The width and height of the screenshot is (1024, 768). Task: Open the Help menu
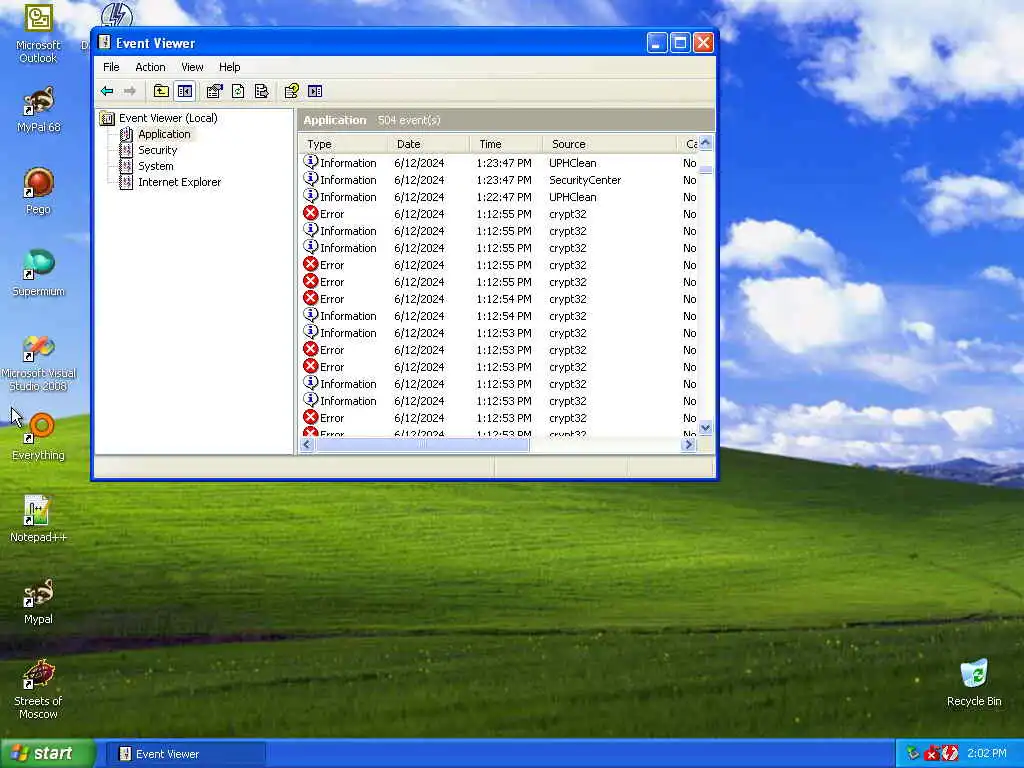pos(229,67)
